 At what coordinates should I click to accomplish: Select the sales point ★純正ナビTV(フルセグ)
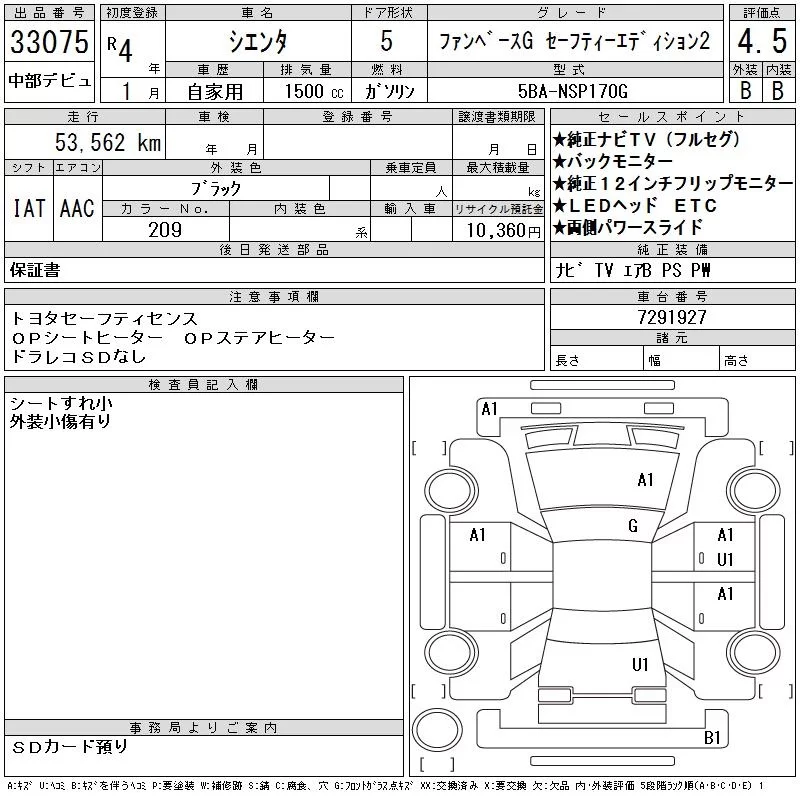point(646,139)
